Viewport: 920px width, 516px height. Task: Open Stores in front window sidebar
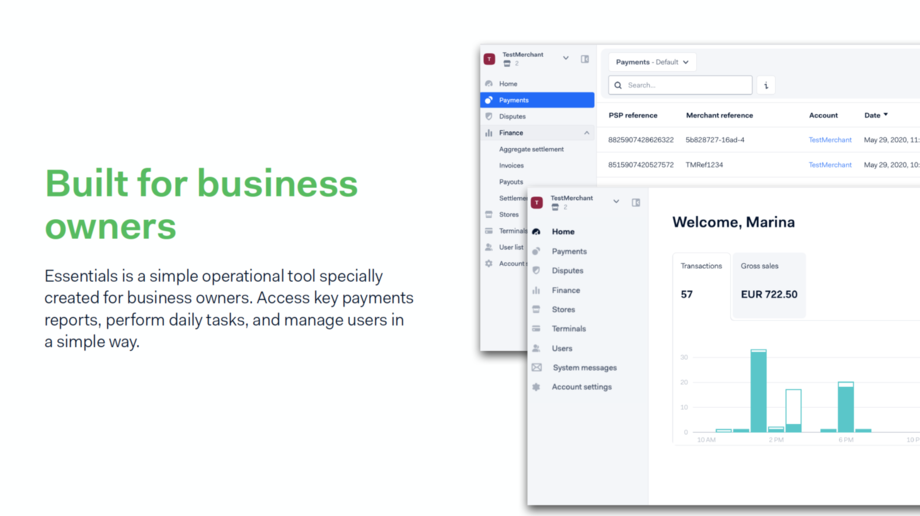point(563,309)
